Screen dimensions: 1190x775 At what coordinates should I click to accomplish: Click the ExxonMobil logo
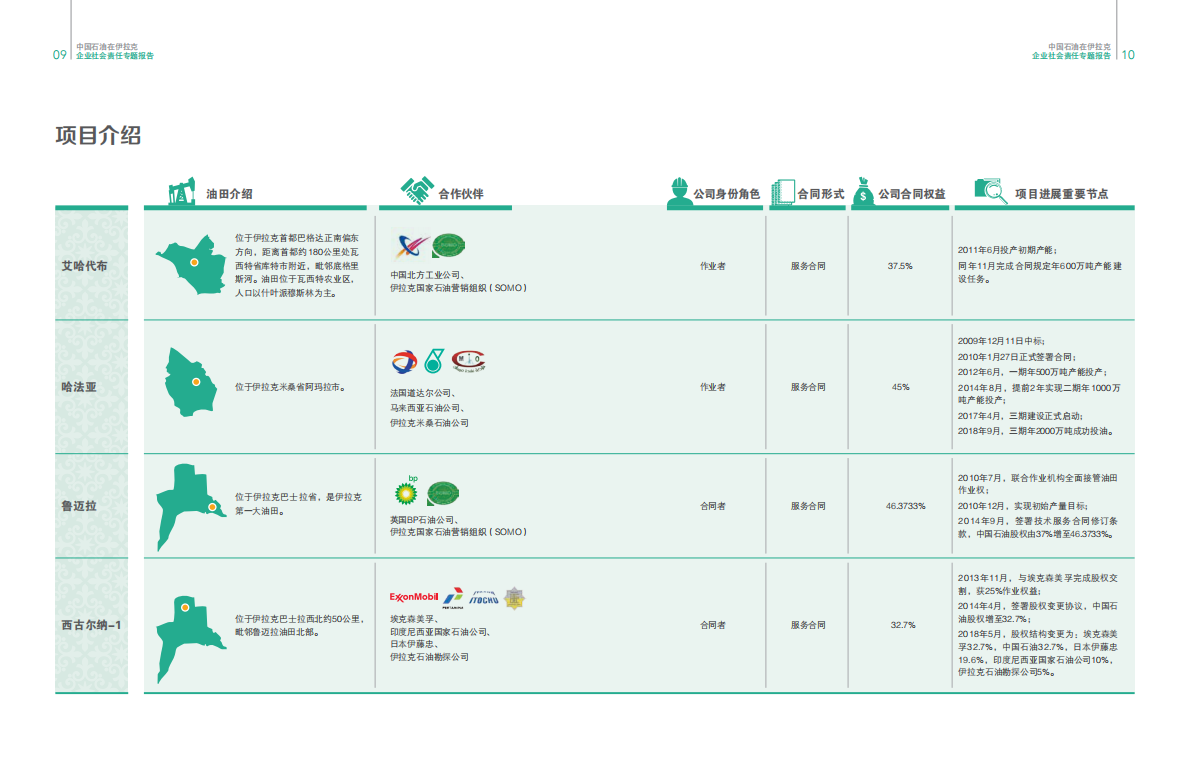coord(414,597)
